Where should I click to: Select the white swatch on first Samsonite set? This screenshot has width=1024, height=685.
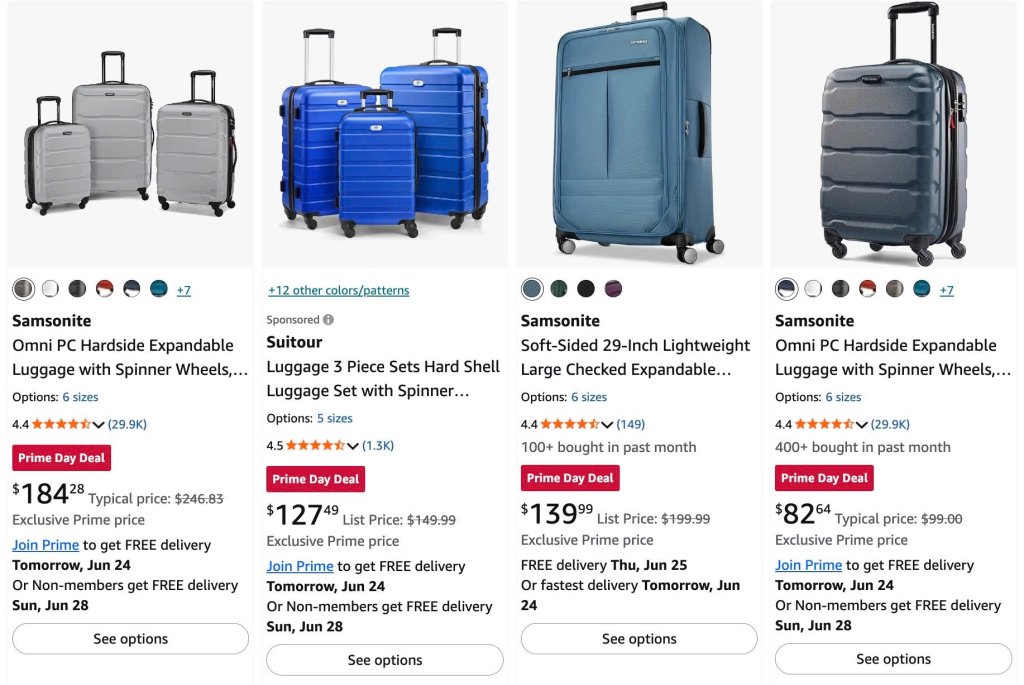coord(50,289)
